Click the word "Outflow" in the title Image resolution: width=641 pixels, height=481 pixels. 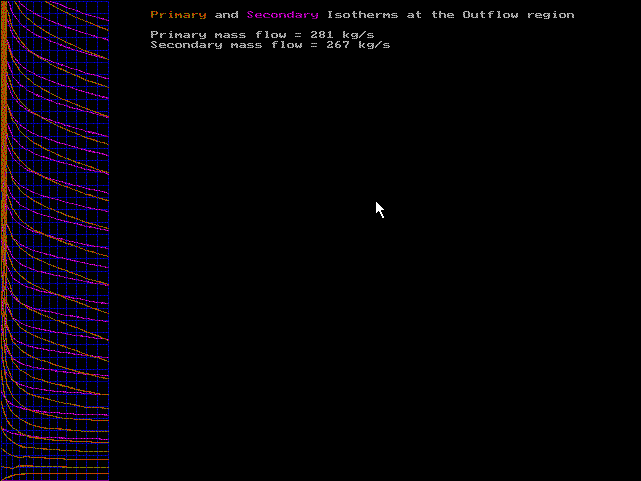click(x=490, y=15)
